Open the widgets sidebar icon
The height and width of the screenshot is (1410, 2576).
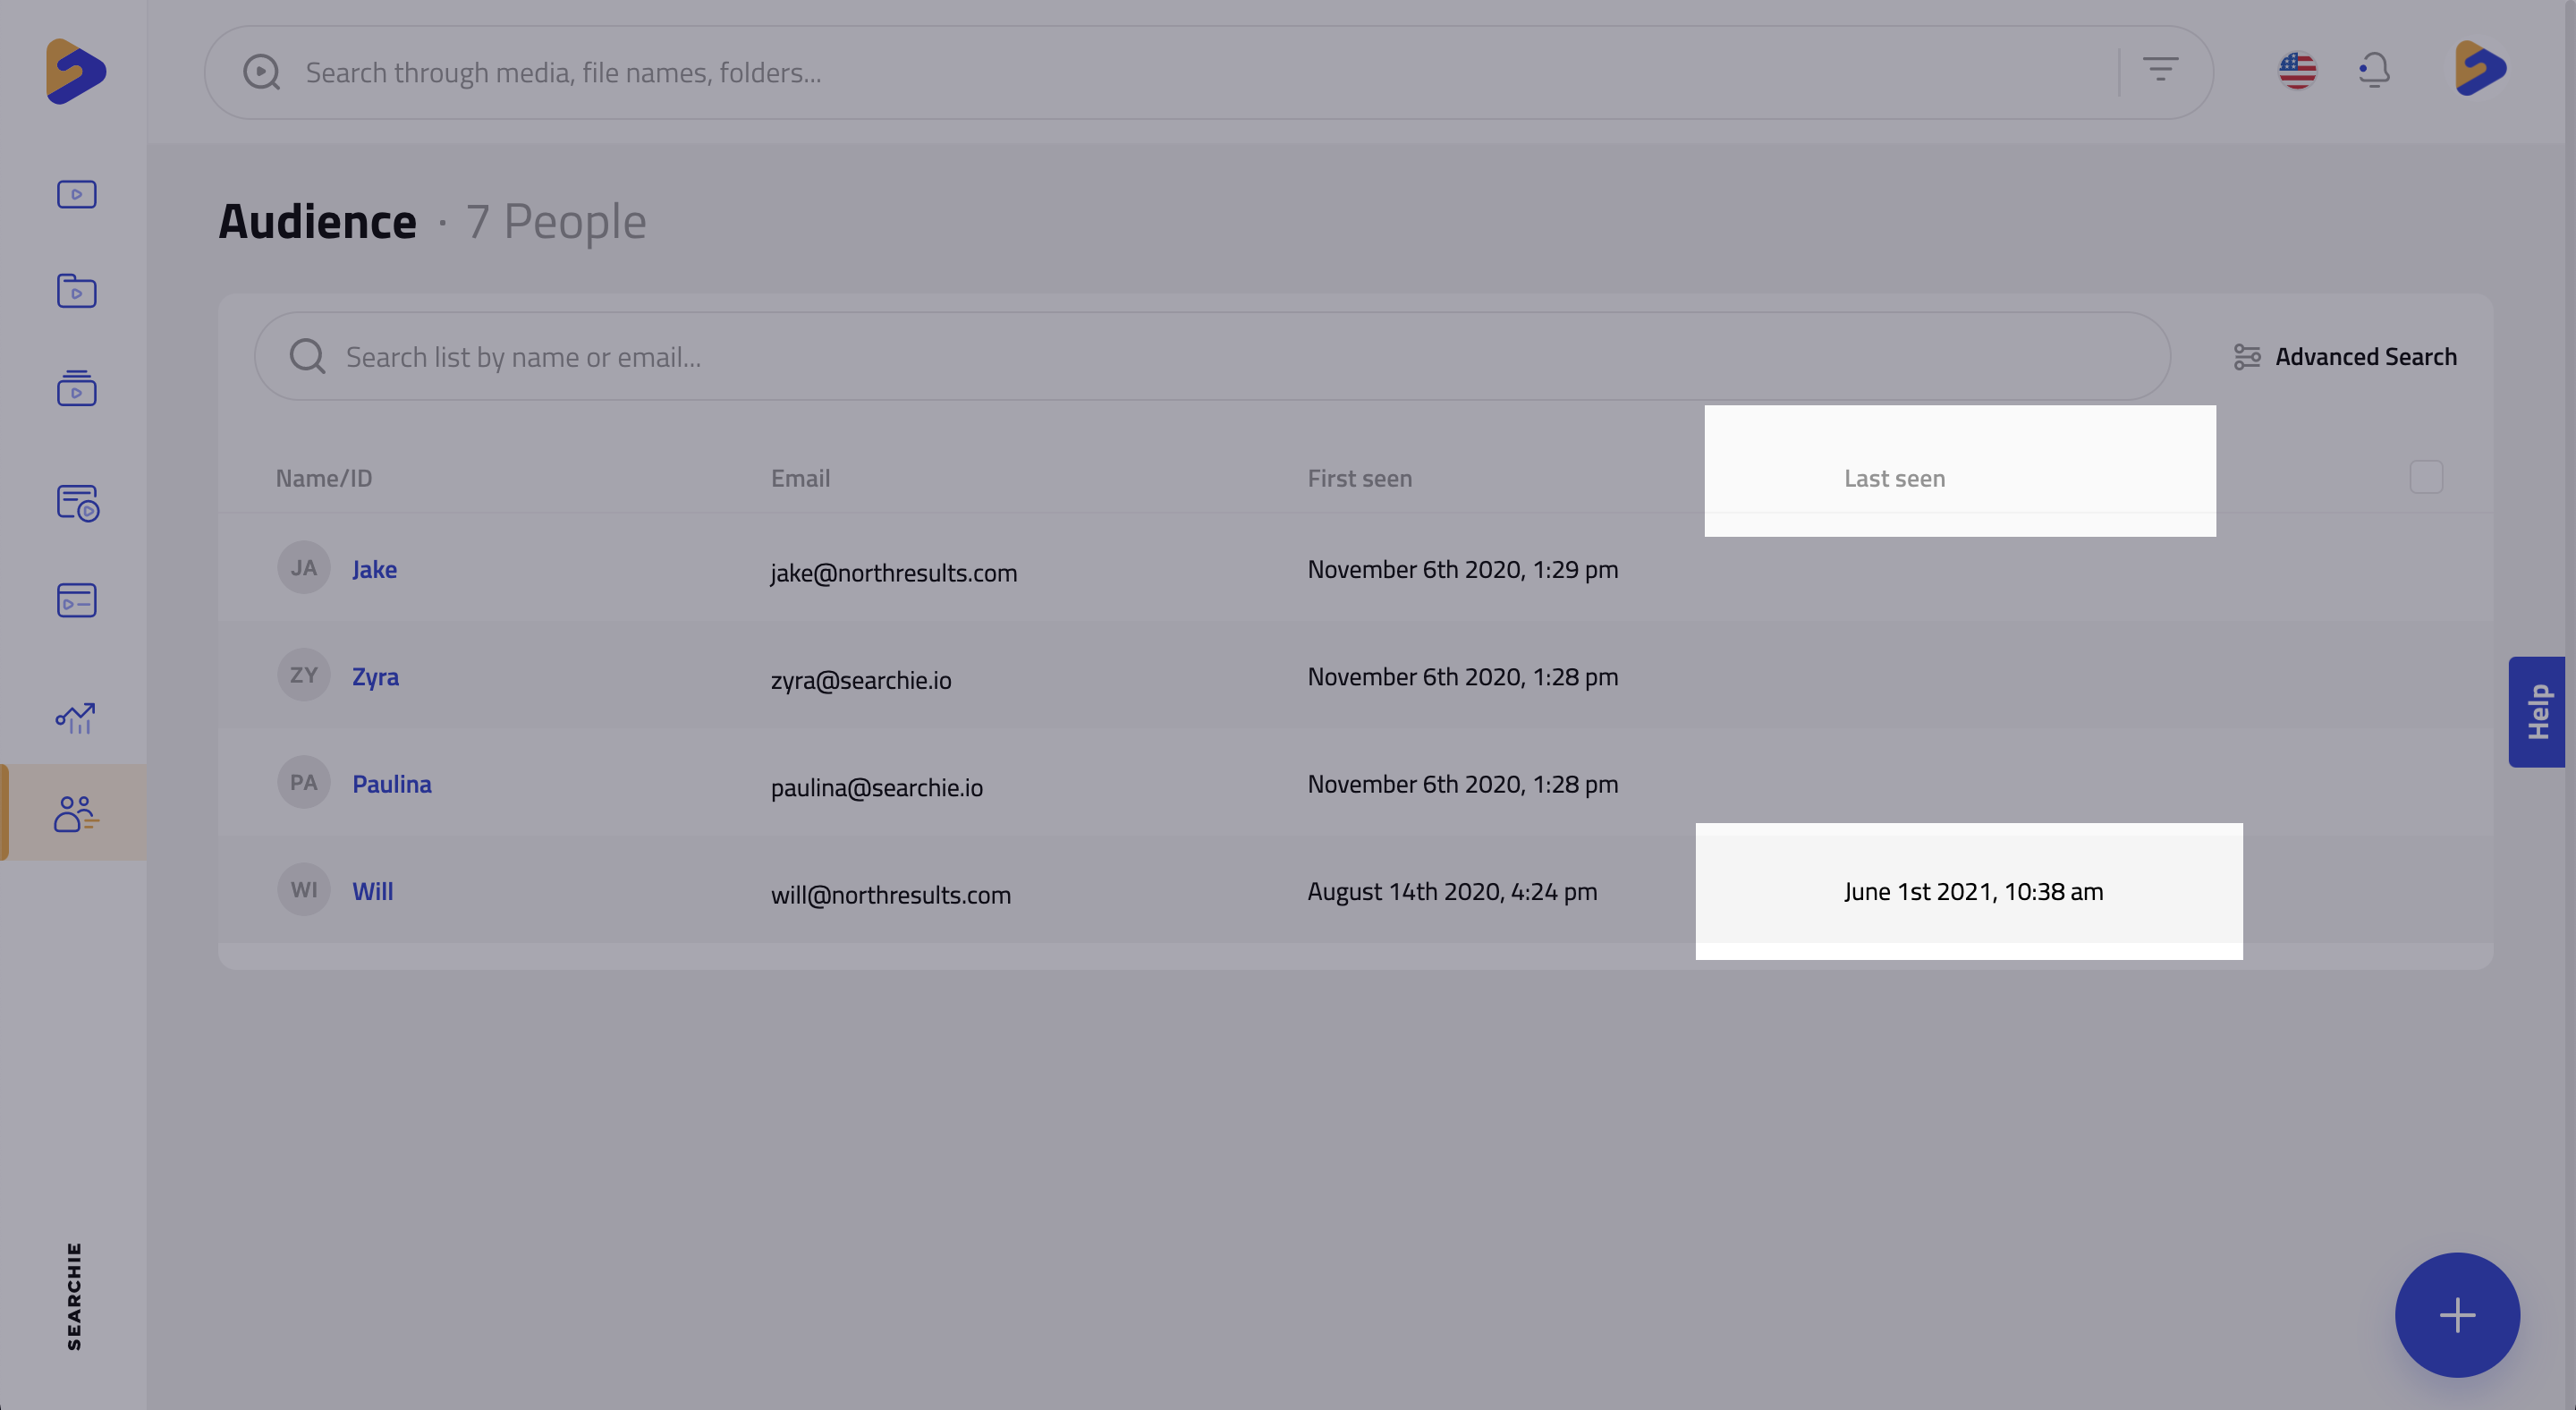click(x=76, y=600)
